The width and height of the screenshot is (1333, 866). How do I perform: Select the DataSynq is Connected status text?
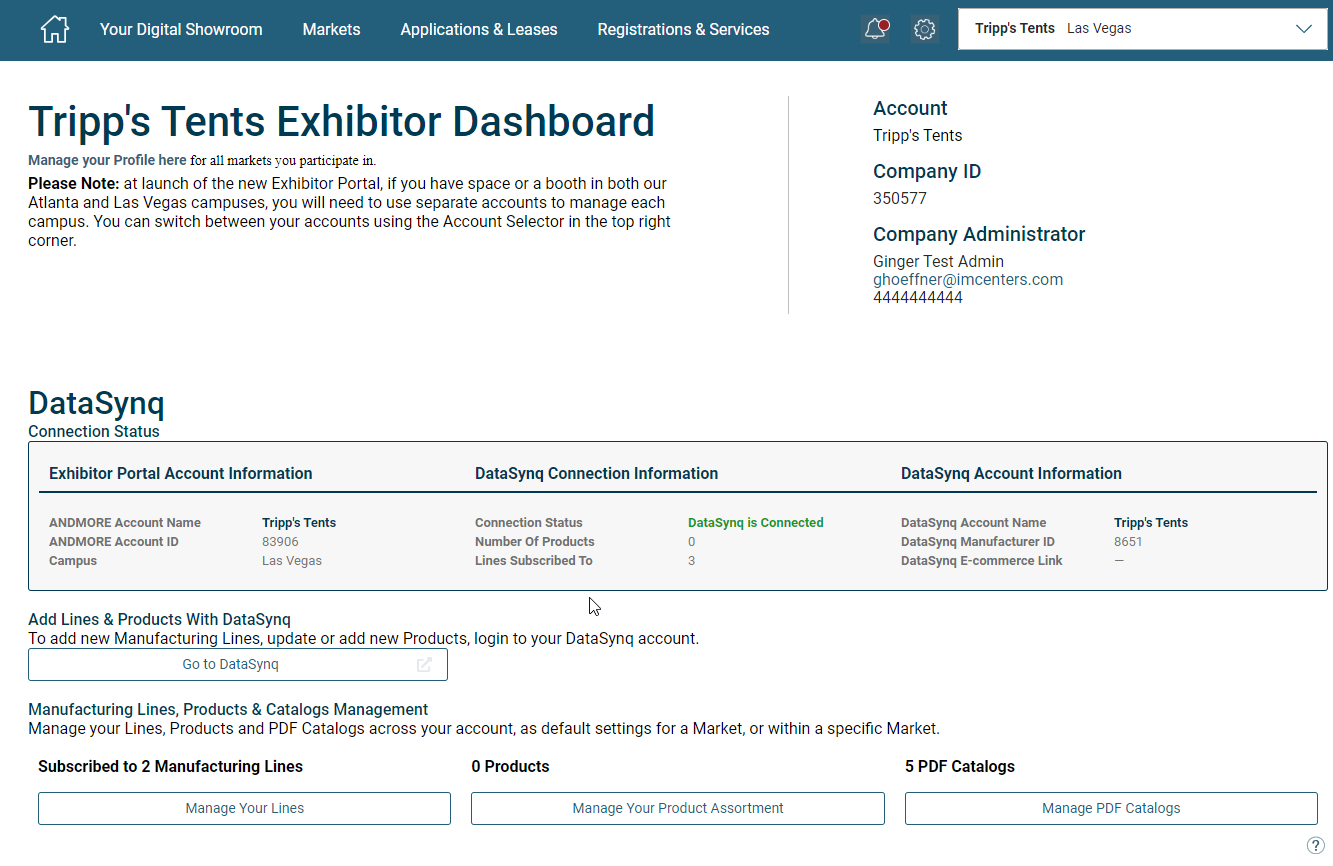click(756, 523)
